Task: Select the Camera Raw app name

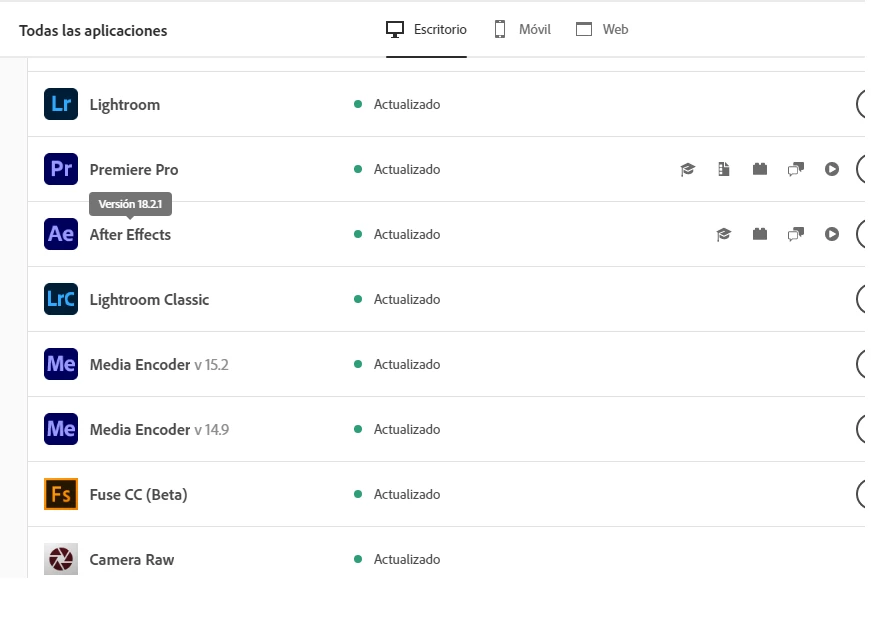Action: [x=132, y=559]
